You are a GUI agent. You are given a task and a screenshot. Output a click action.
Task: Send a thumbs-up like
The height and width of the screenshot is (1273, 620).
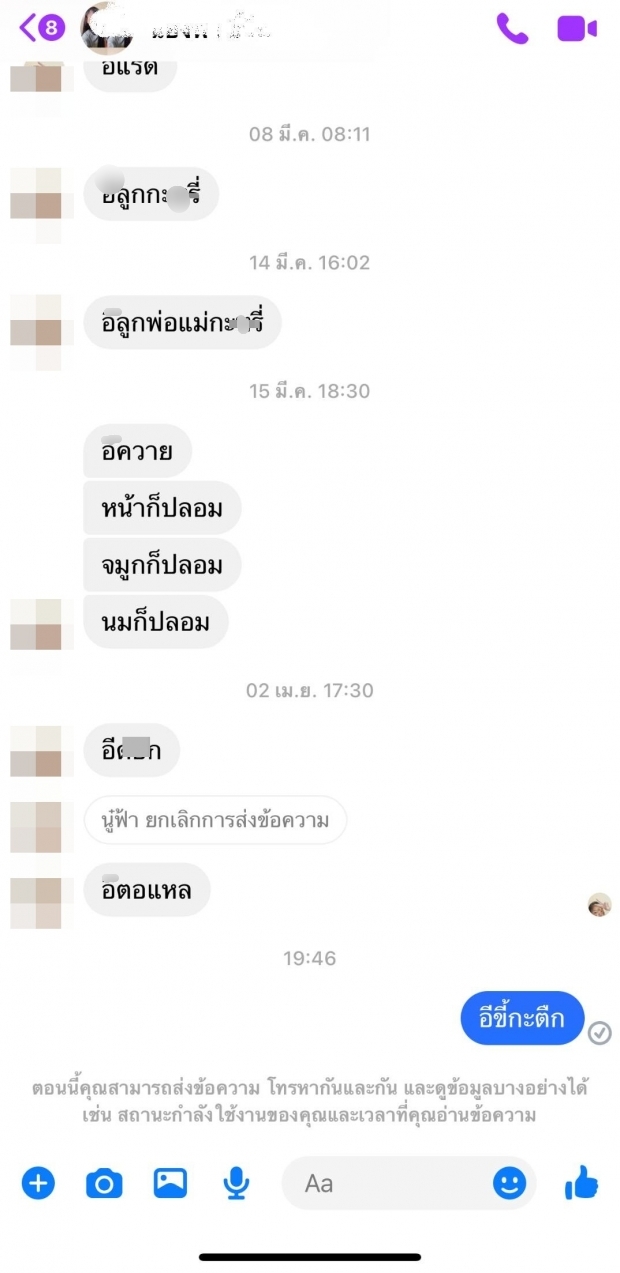[x=581, y=1183]
